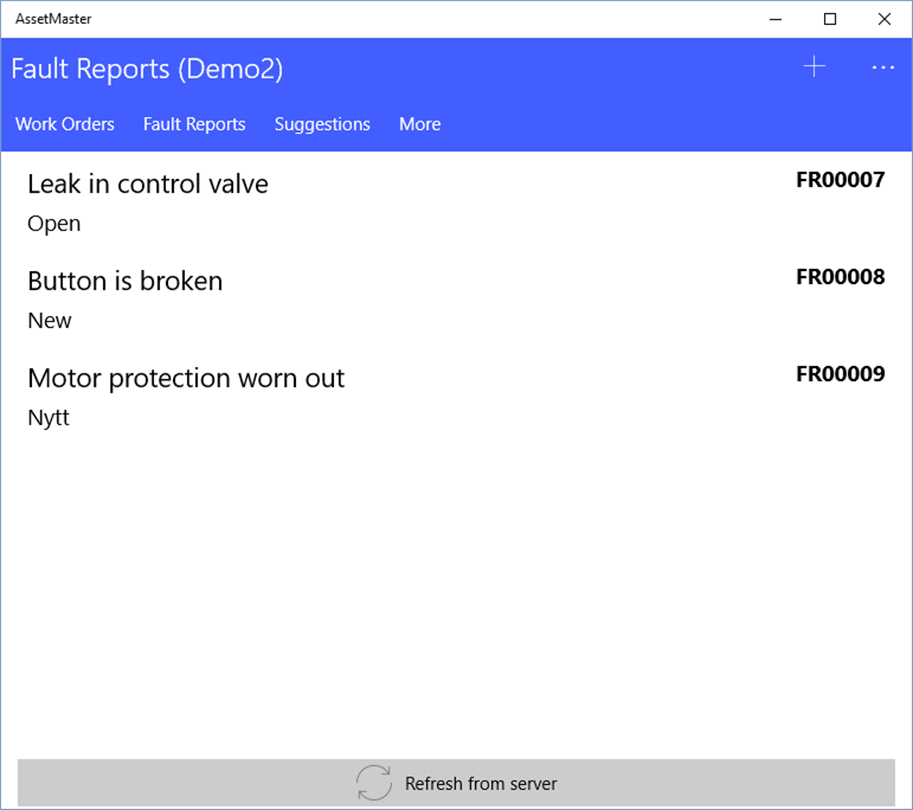Switch to the Work Orders tab
913x810 pixels.
click(x=65, y=124)
